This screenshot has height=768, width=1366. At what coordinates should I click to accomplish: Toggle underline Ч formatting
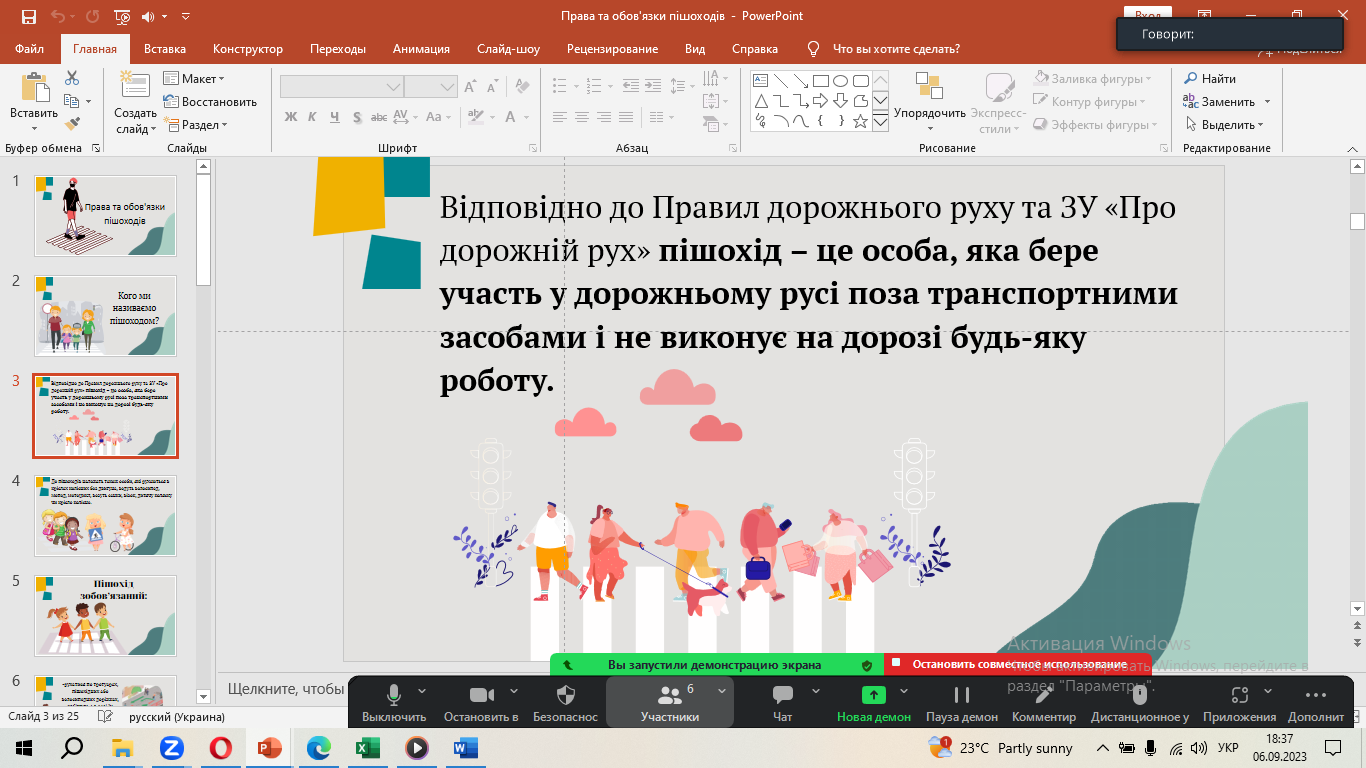click(335, 117)
